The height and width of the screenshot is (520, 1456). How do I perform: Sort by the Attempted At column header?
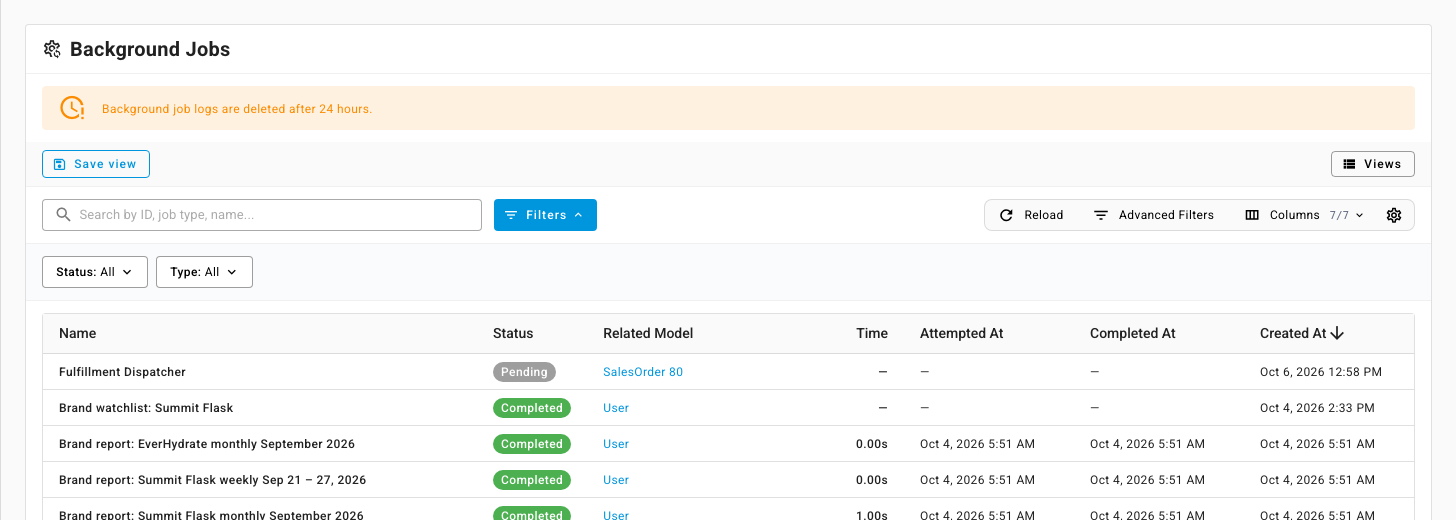[961, 333]
